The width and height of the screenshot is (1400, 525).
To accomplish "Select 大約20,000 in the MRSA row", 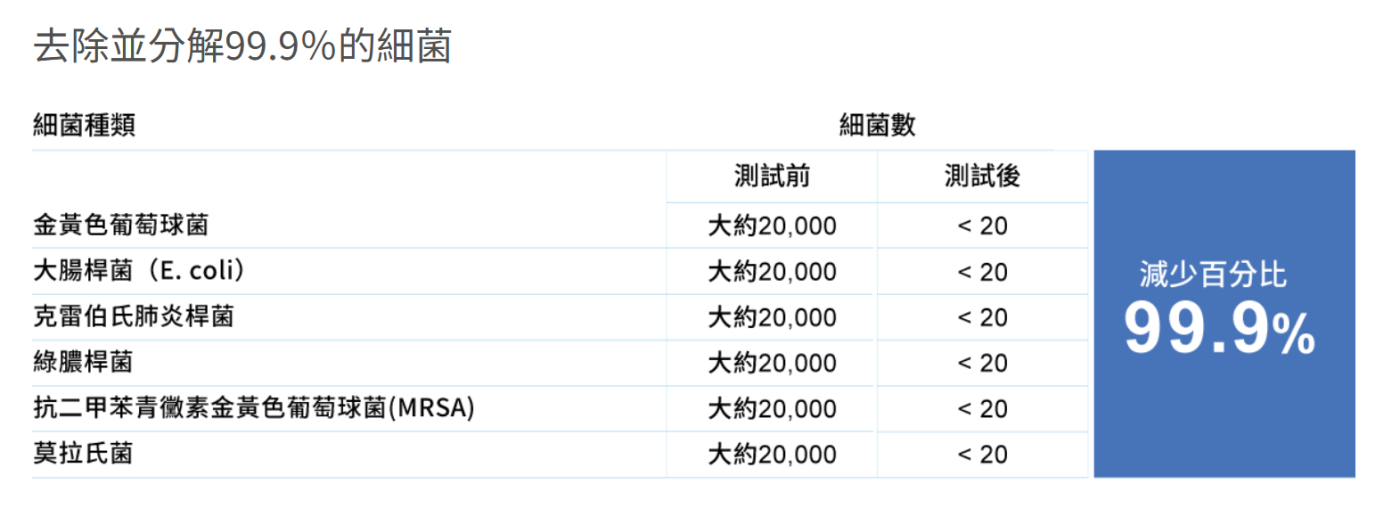I will (x=771, y=409).
